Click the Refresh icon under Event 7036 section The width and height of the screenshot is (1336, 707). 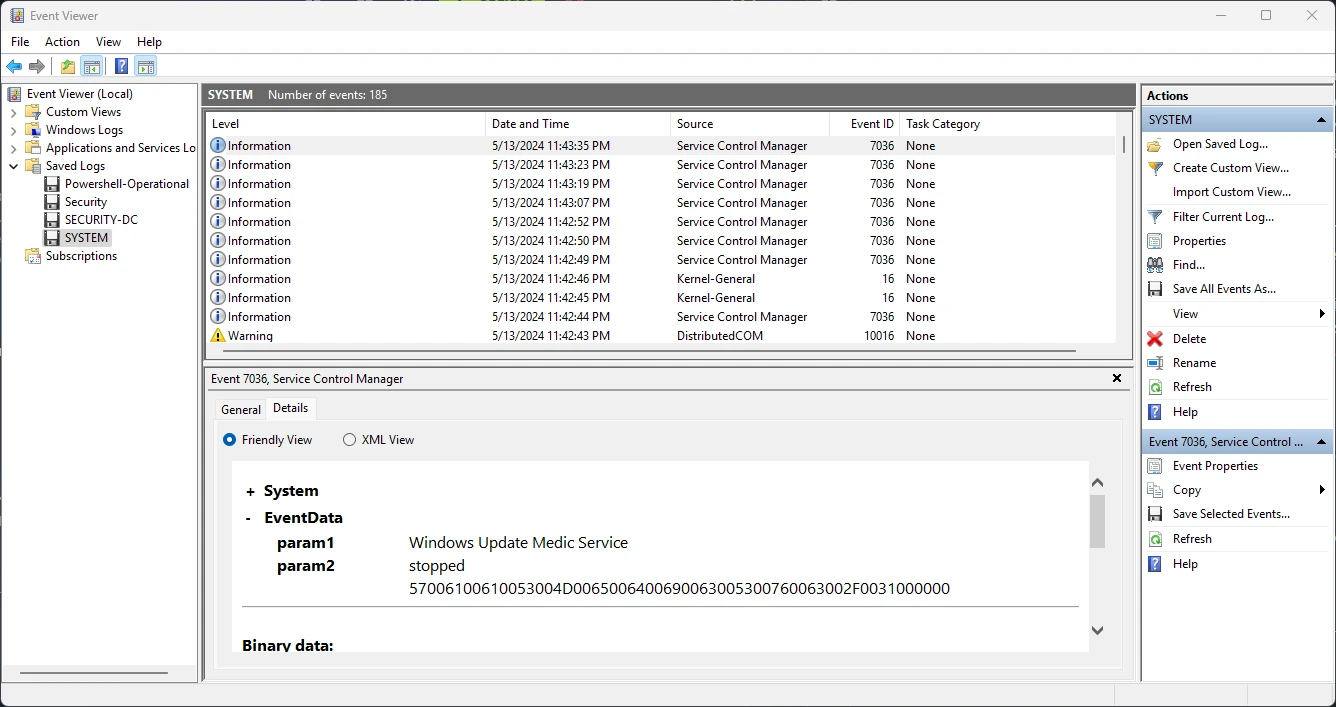pos(1155,539)
